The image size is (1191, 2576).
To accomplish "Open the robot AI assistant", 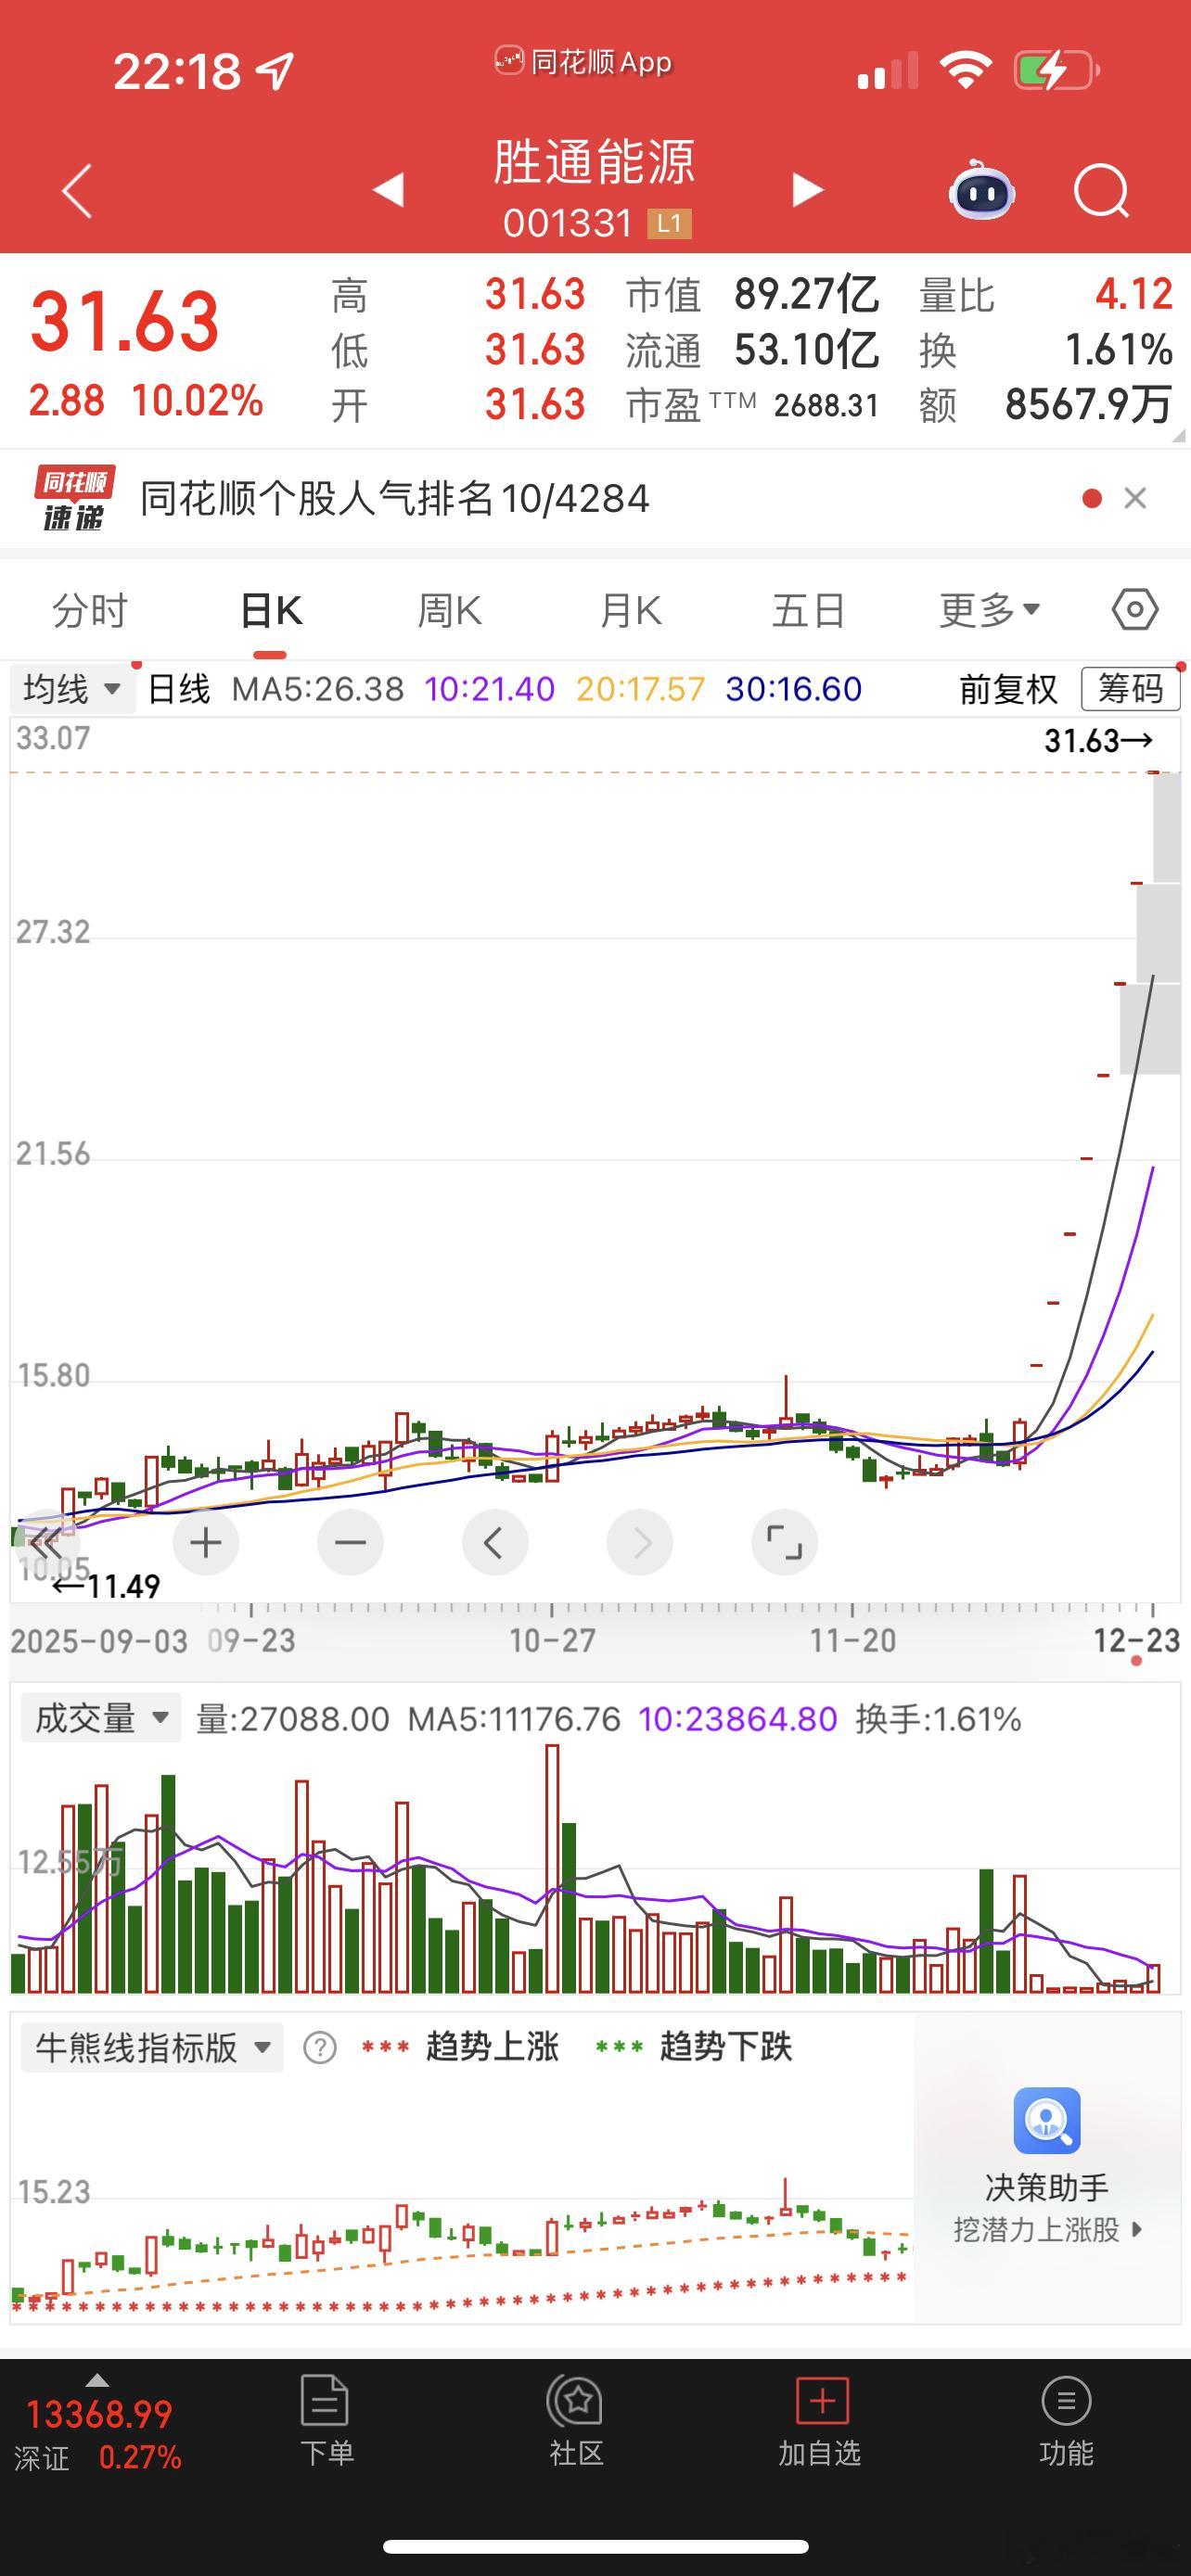I will tap(981, 189).
